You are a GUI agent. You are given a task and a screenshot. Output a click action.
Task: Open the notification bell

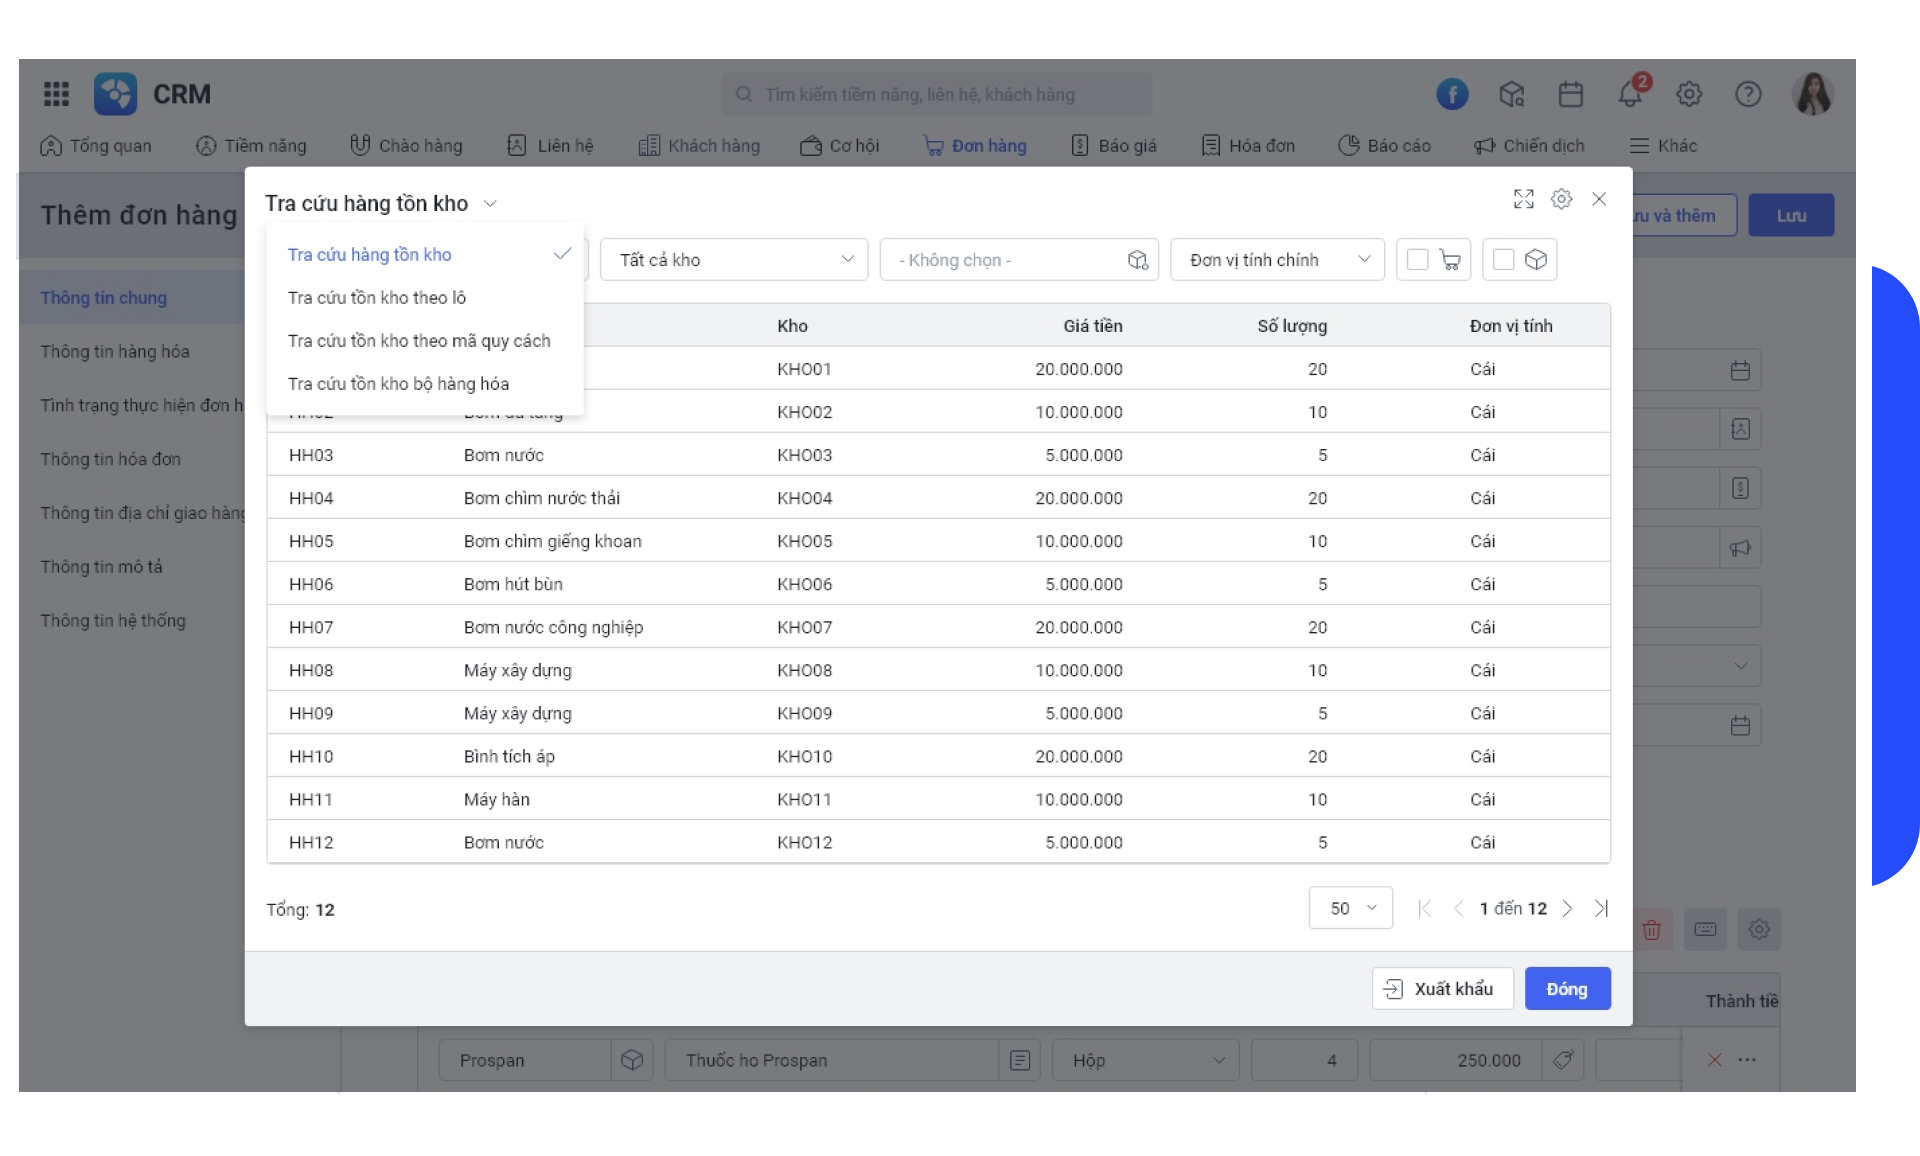pyautogui.click(x=1630, y=94)
